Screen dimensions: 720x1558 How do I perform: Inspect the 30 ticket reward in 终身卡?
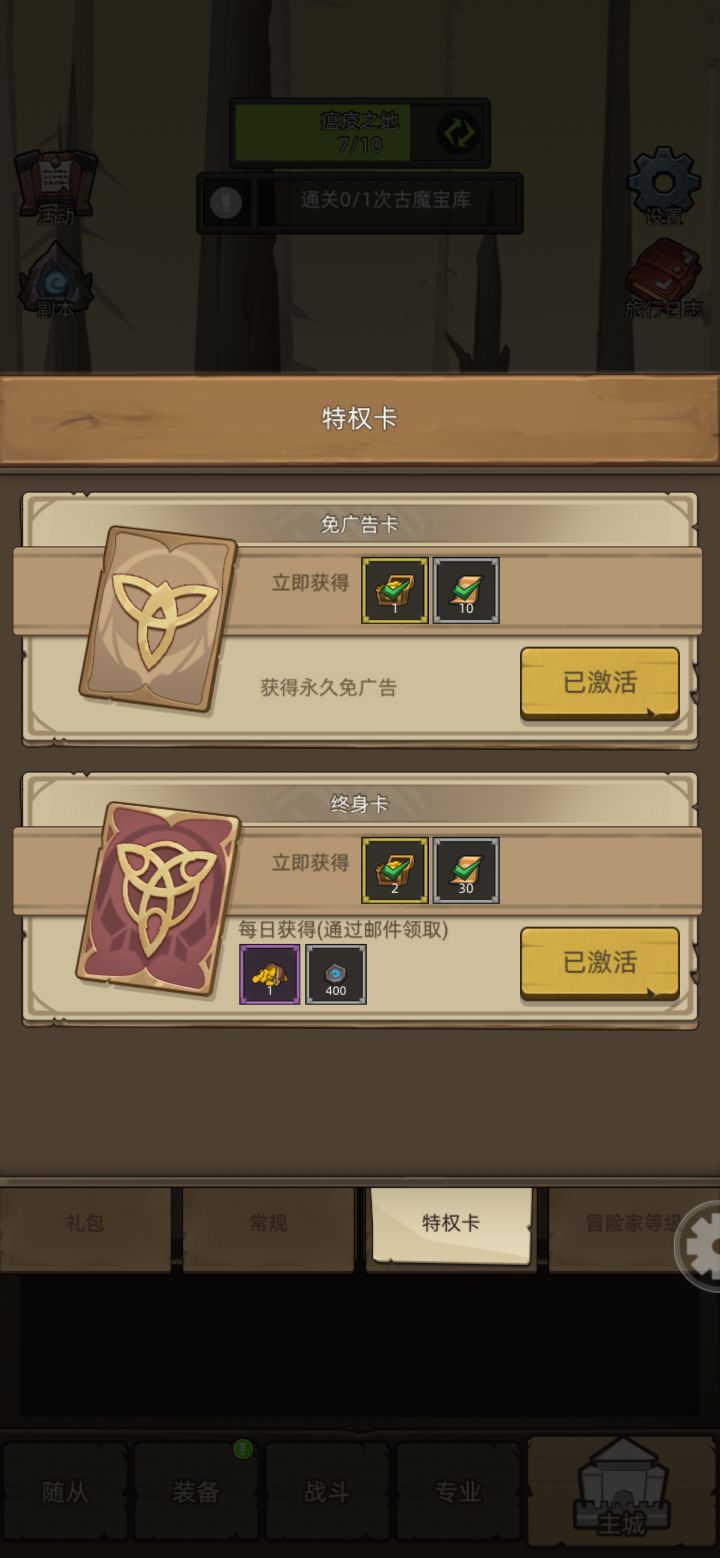[x=466, y=870]
